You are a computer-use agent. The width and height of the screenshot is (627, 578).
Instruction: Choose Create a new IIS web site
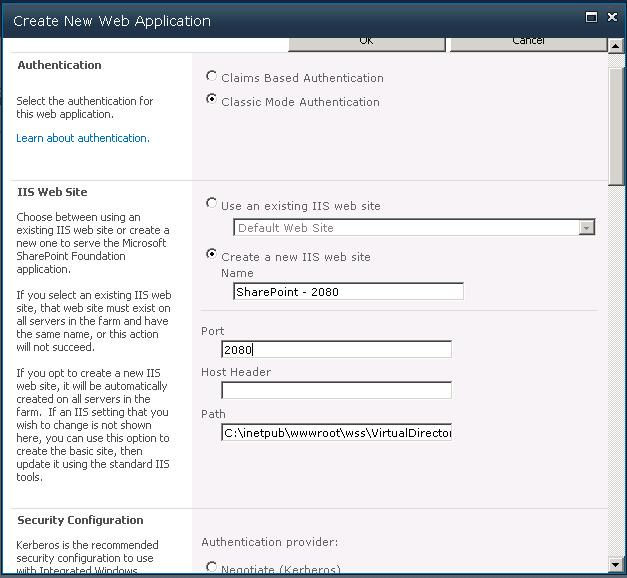point(211,255)
